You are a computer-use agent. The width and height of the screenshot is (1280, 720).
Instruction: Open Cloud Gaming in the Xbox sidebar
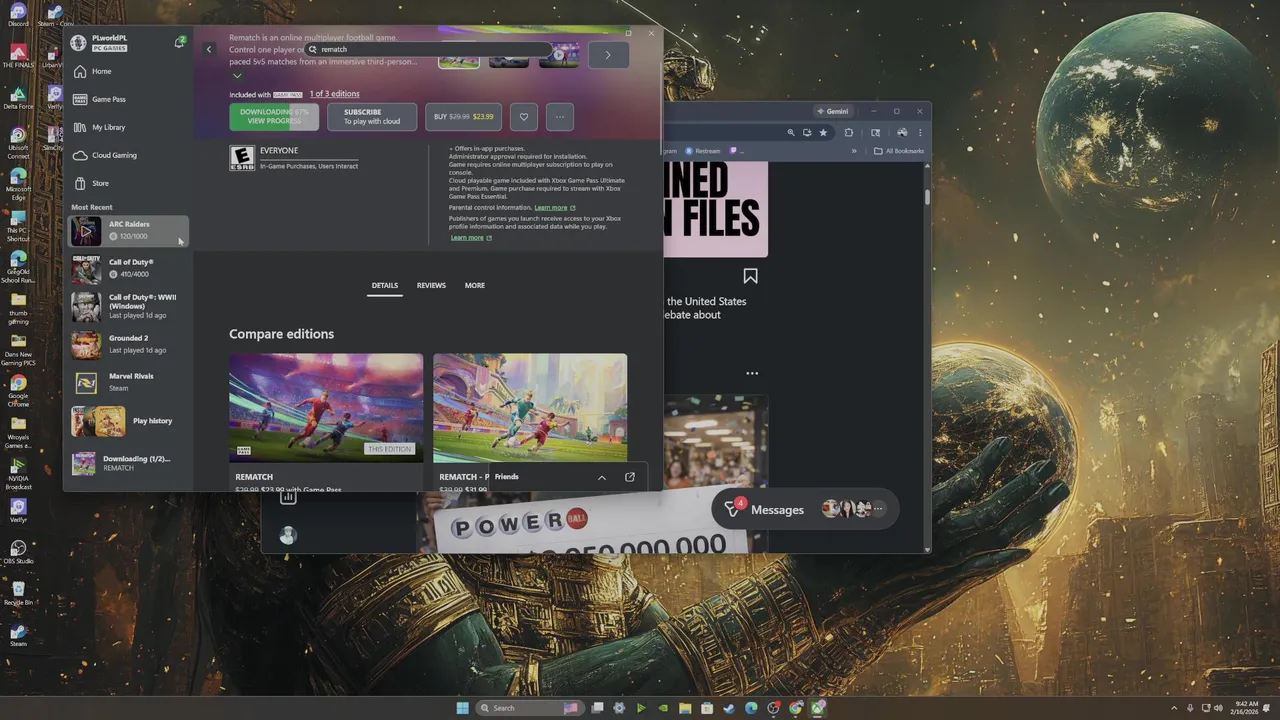click(x=128, y=156)
